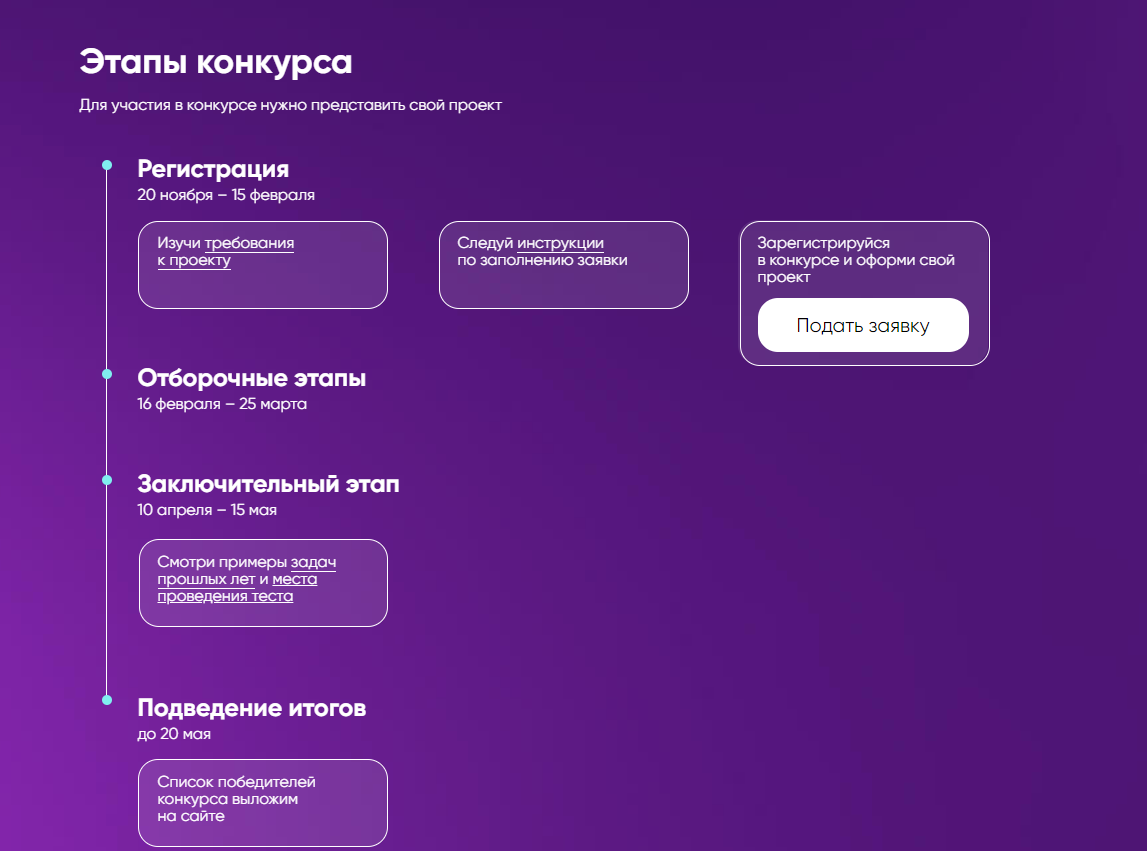Viewport: 1147px width, 851px height.
Task: Click the 'Заключительный этап' stage title
Action: point(268,484)
